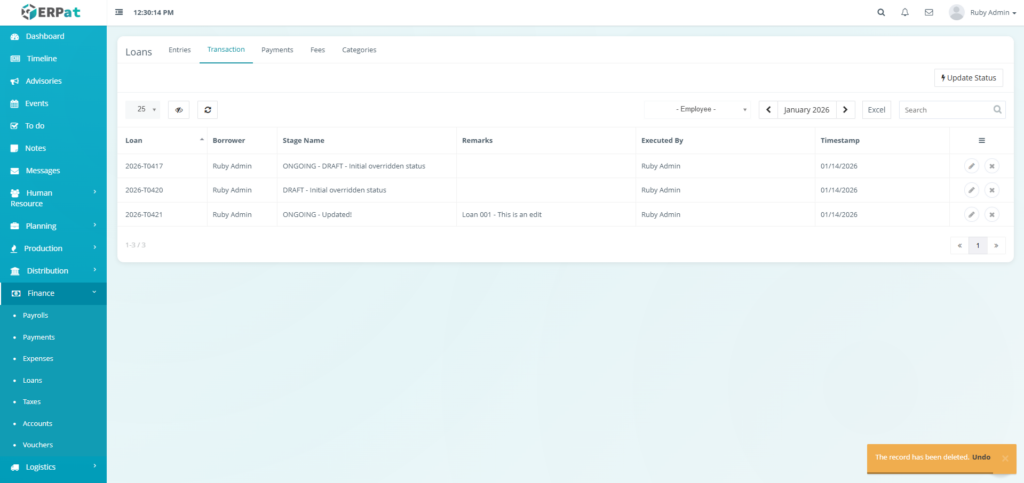Click the search magnifier in table search

pos(997,110)
